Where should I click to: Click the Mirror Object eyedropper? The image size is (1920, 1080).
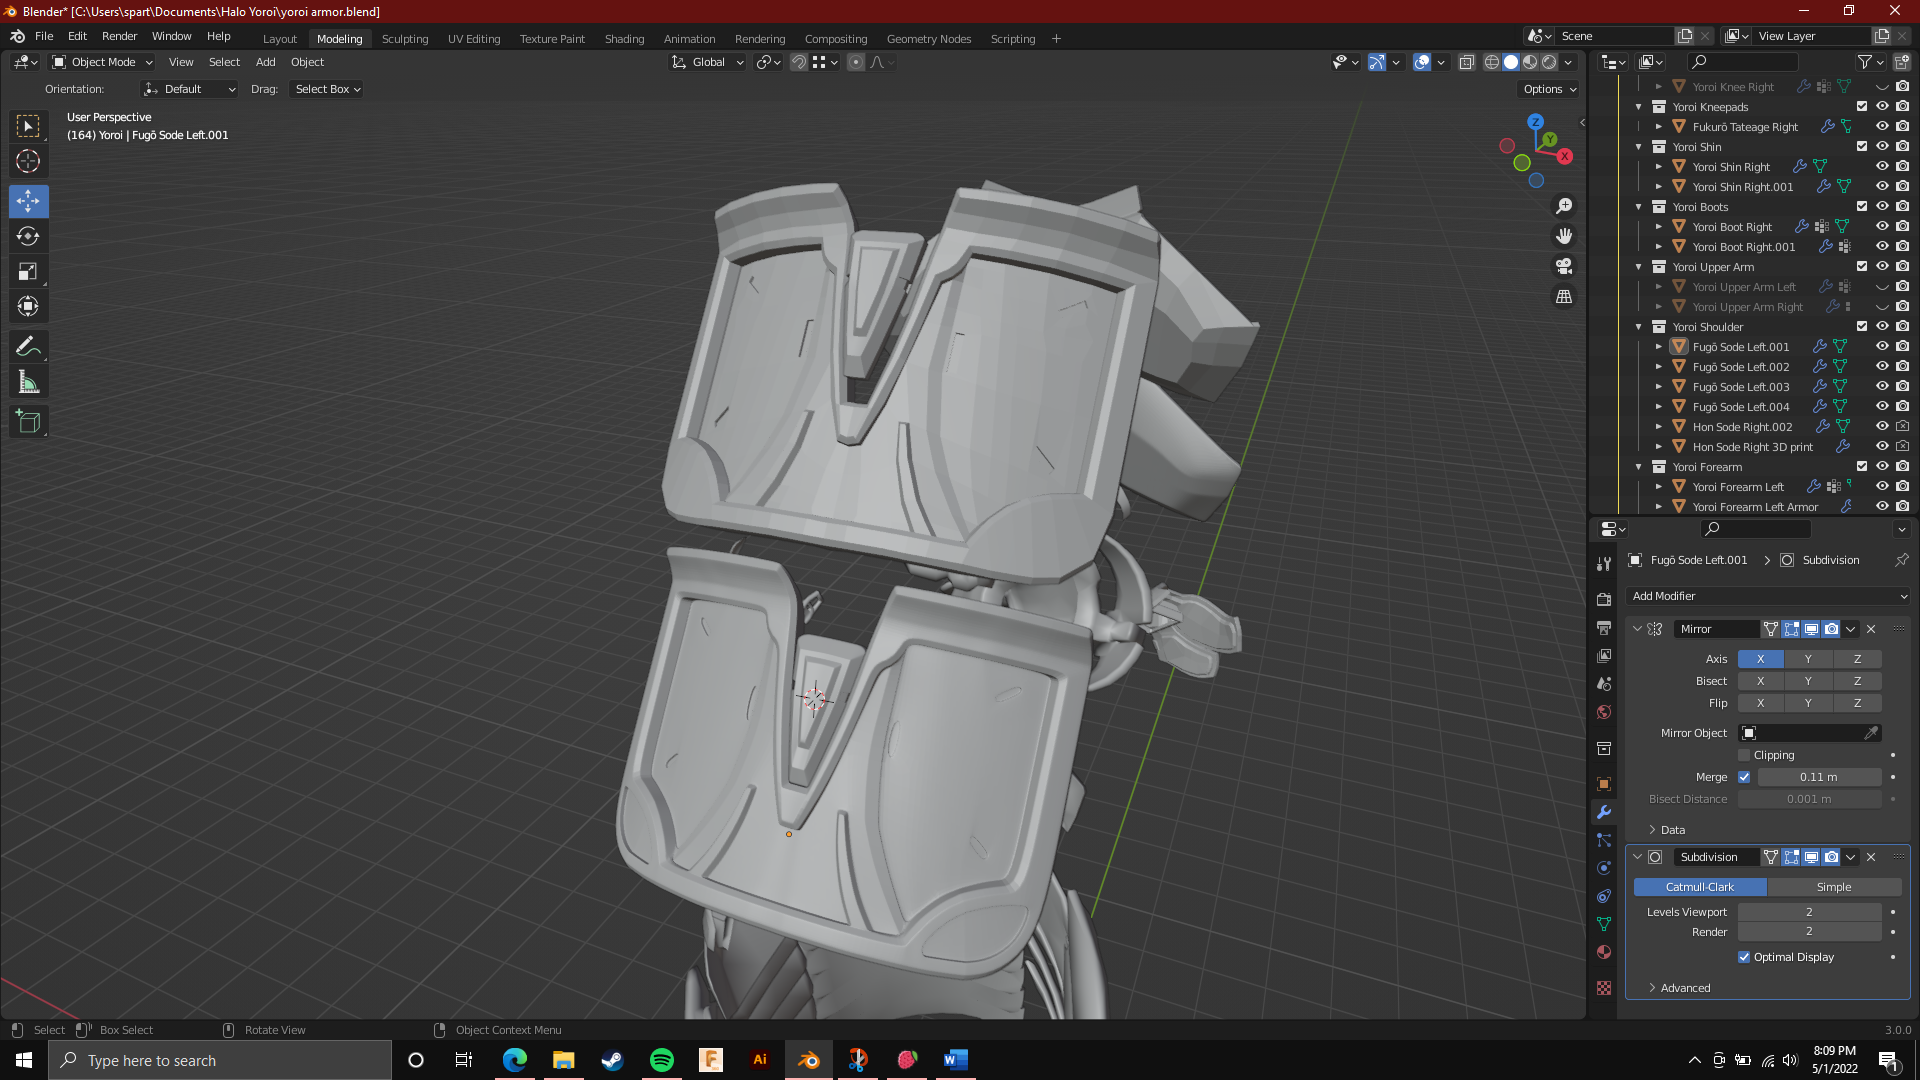pos(1871,733)
